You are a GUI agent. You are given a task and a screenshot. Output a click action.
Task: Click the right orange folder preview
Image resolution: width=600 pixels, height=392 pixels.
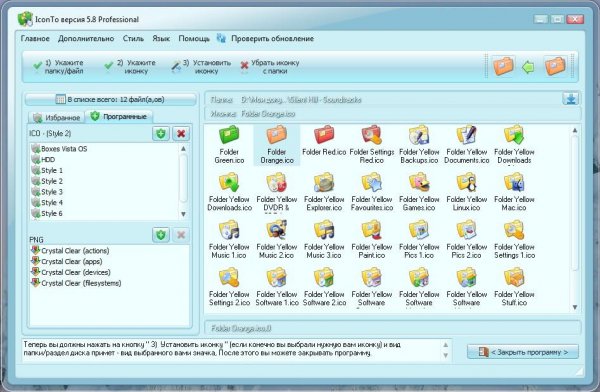tap(555, 67)
